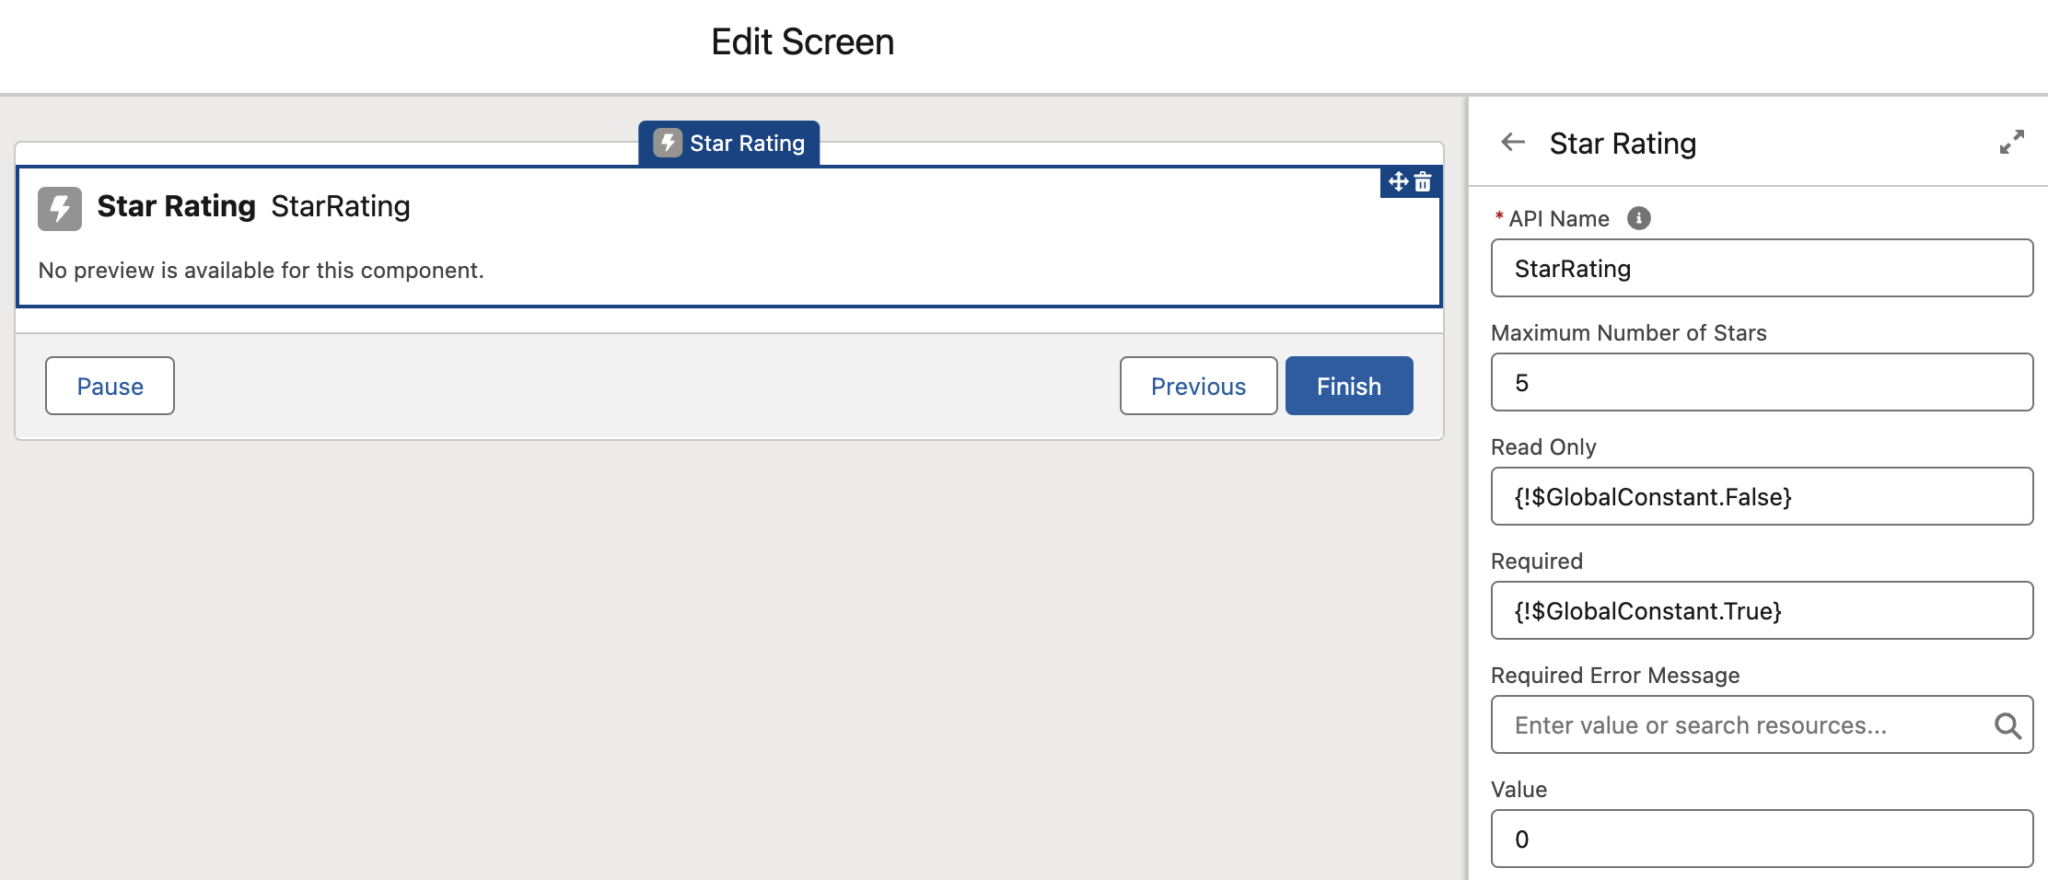Edit the Maximum Number of Stars field
The width and height of the screenshot is (2048, 880).
pyautogui.click(x=1761, y=382)
